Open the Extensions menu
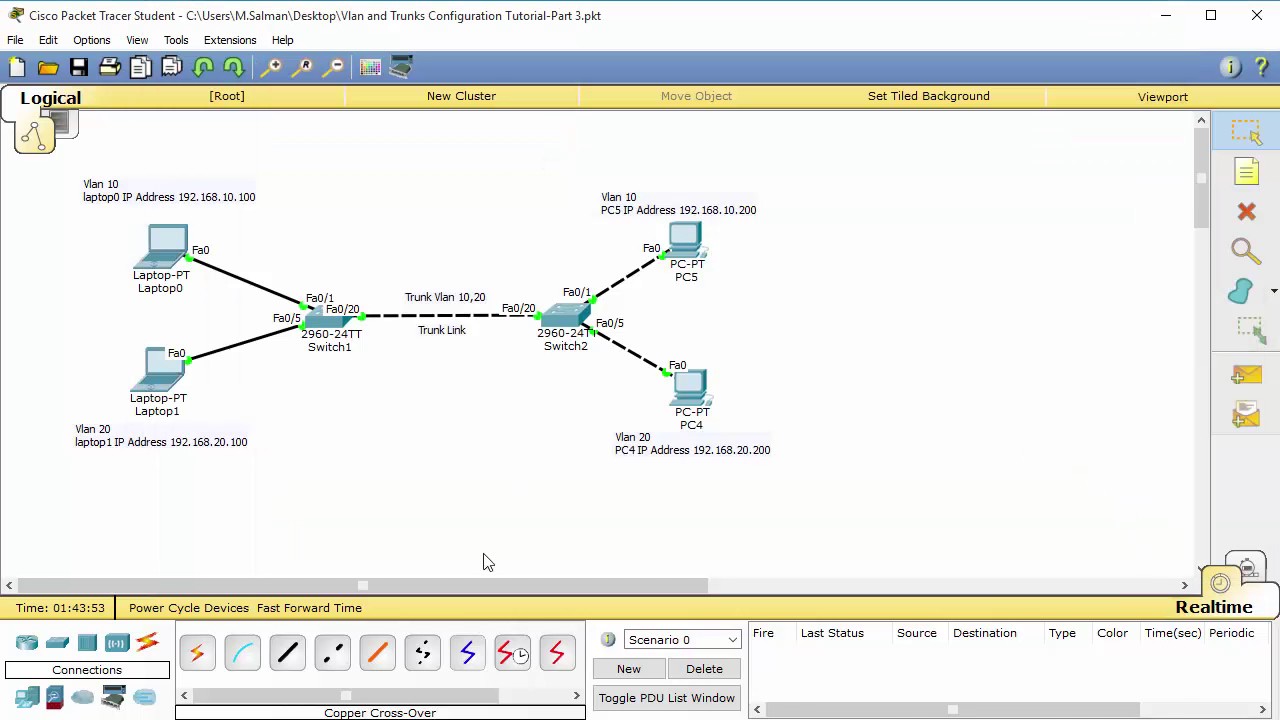 tap(230, 40)
